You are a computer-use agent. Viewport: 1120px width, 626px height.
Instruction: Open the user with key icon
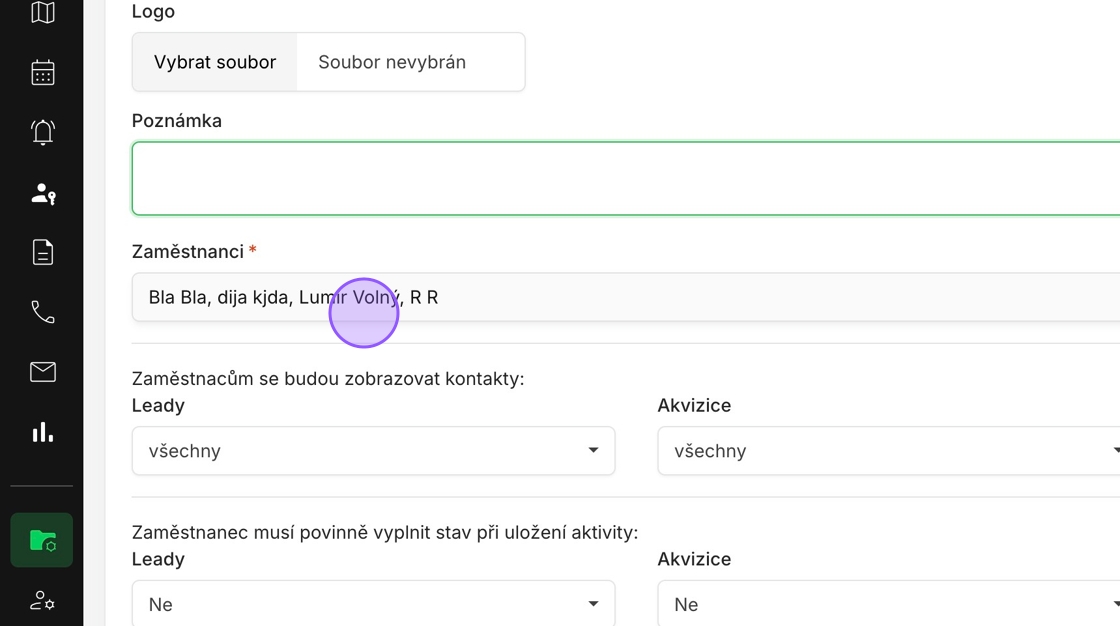(x=42, y=193)
